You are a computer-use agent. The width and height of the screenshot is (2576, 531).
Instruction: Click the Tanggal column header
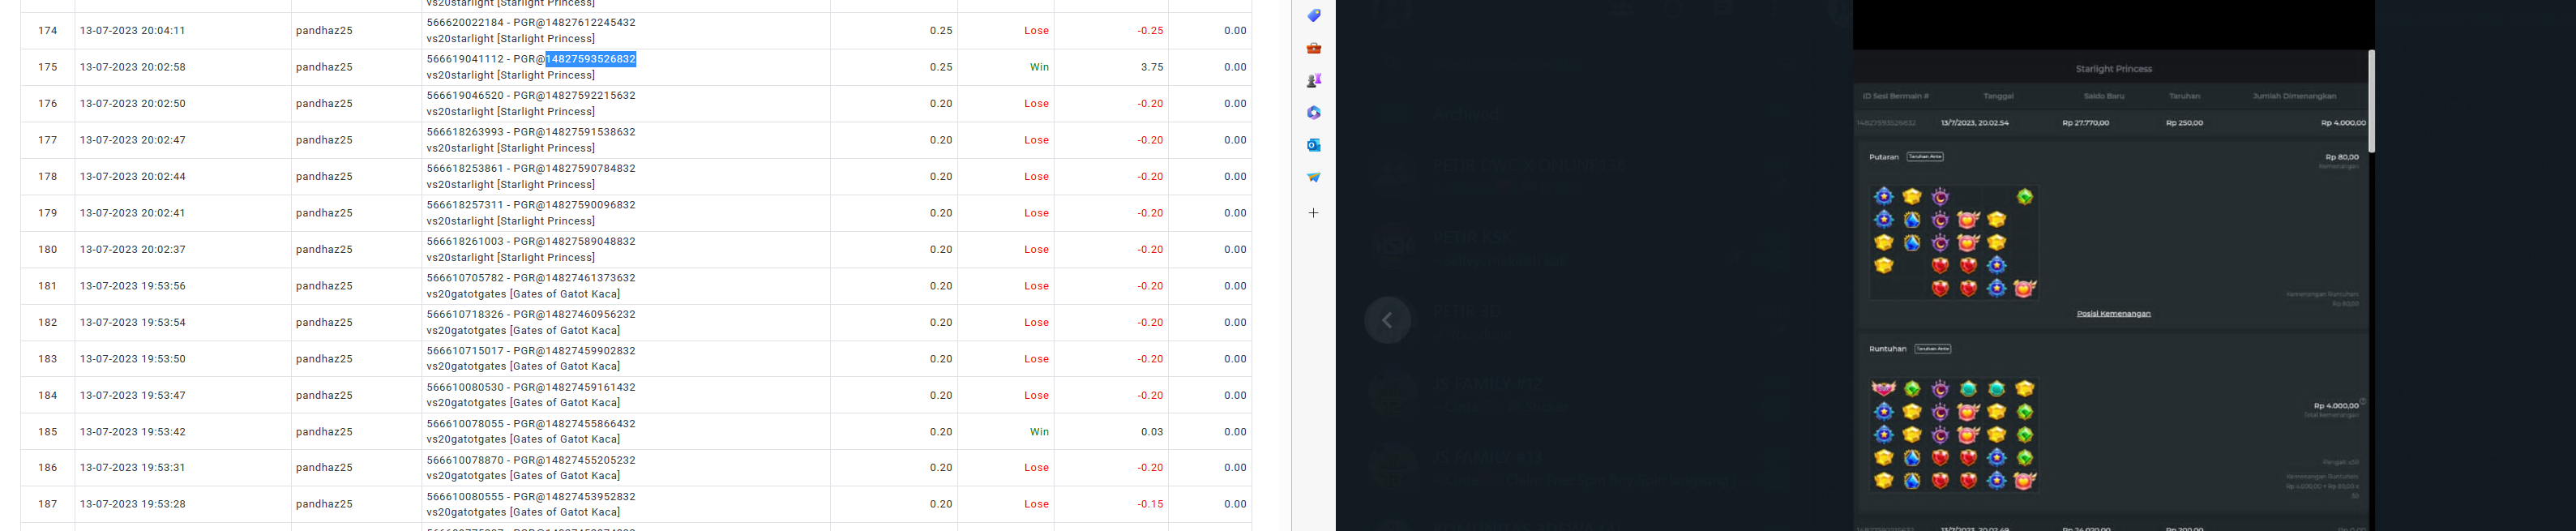click(x=1998, y=96)
